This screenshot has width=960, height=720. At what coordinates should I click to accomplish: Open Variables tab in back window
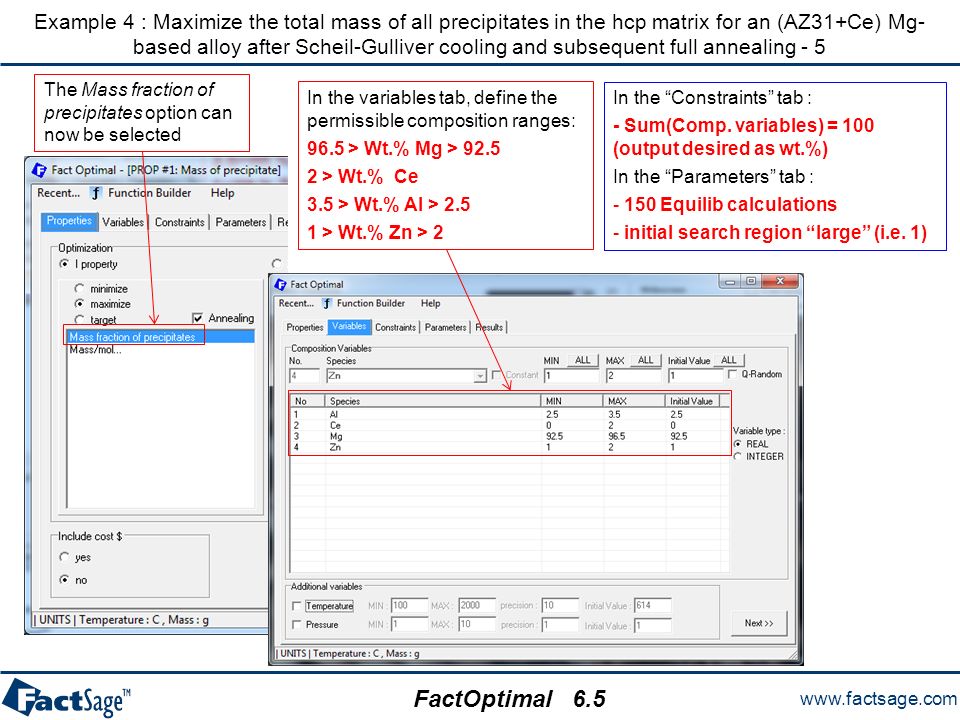(x=123, y=222)
